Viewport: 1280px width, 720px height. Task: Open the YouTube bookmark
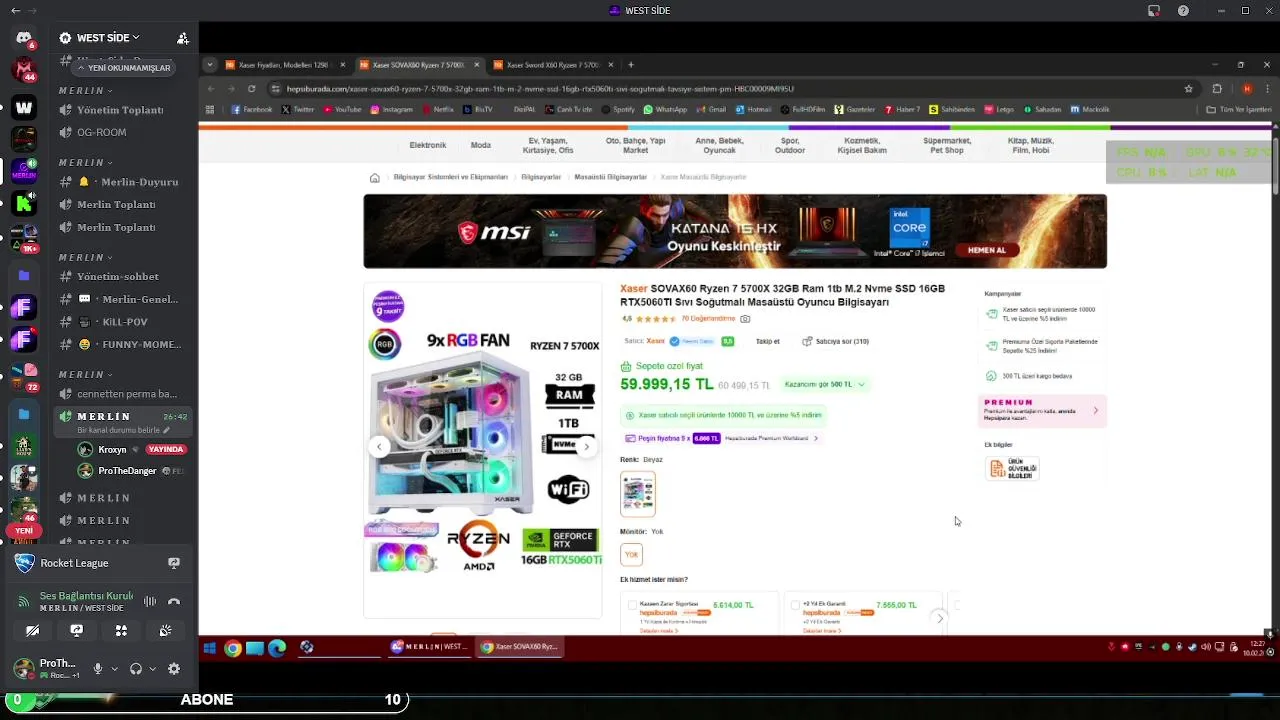click(342, 109)
